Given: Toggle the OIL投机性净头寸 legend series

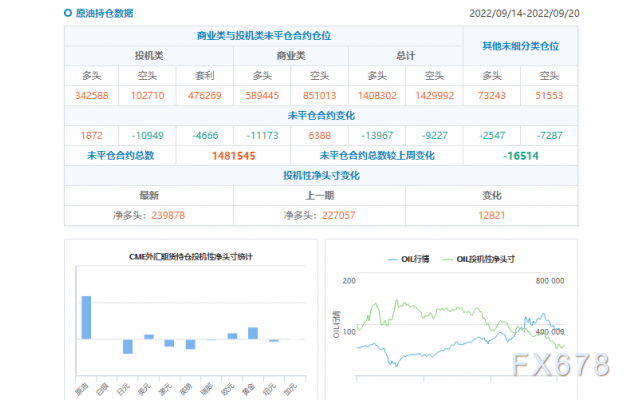Looking at the screenshot, I should click(479, 259).
